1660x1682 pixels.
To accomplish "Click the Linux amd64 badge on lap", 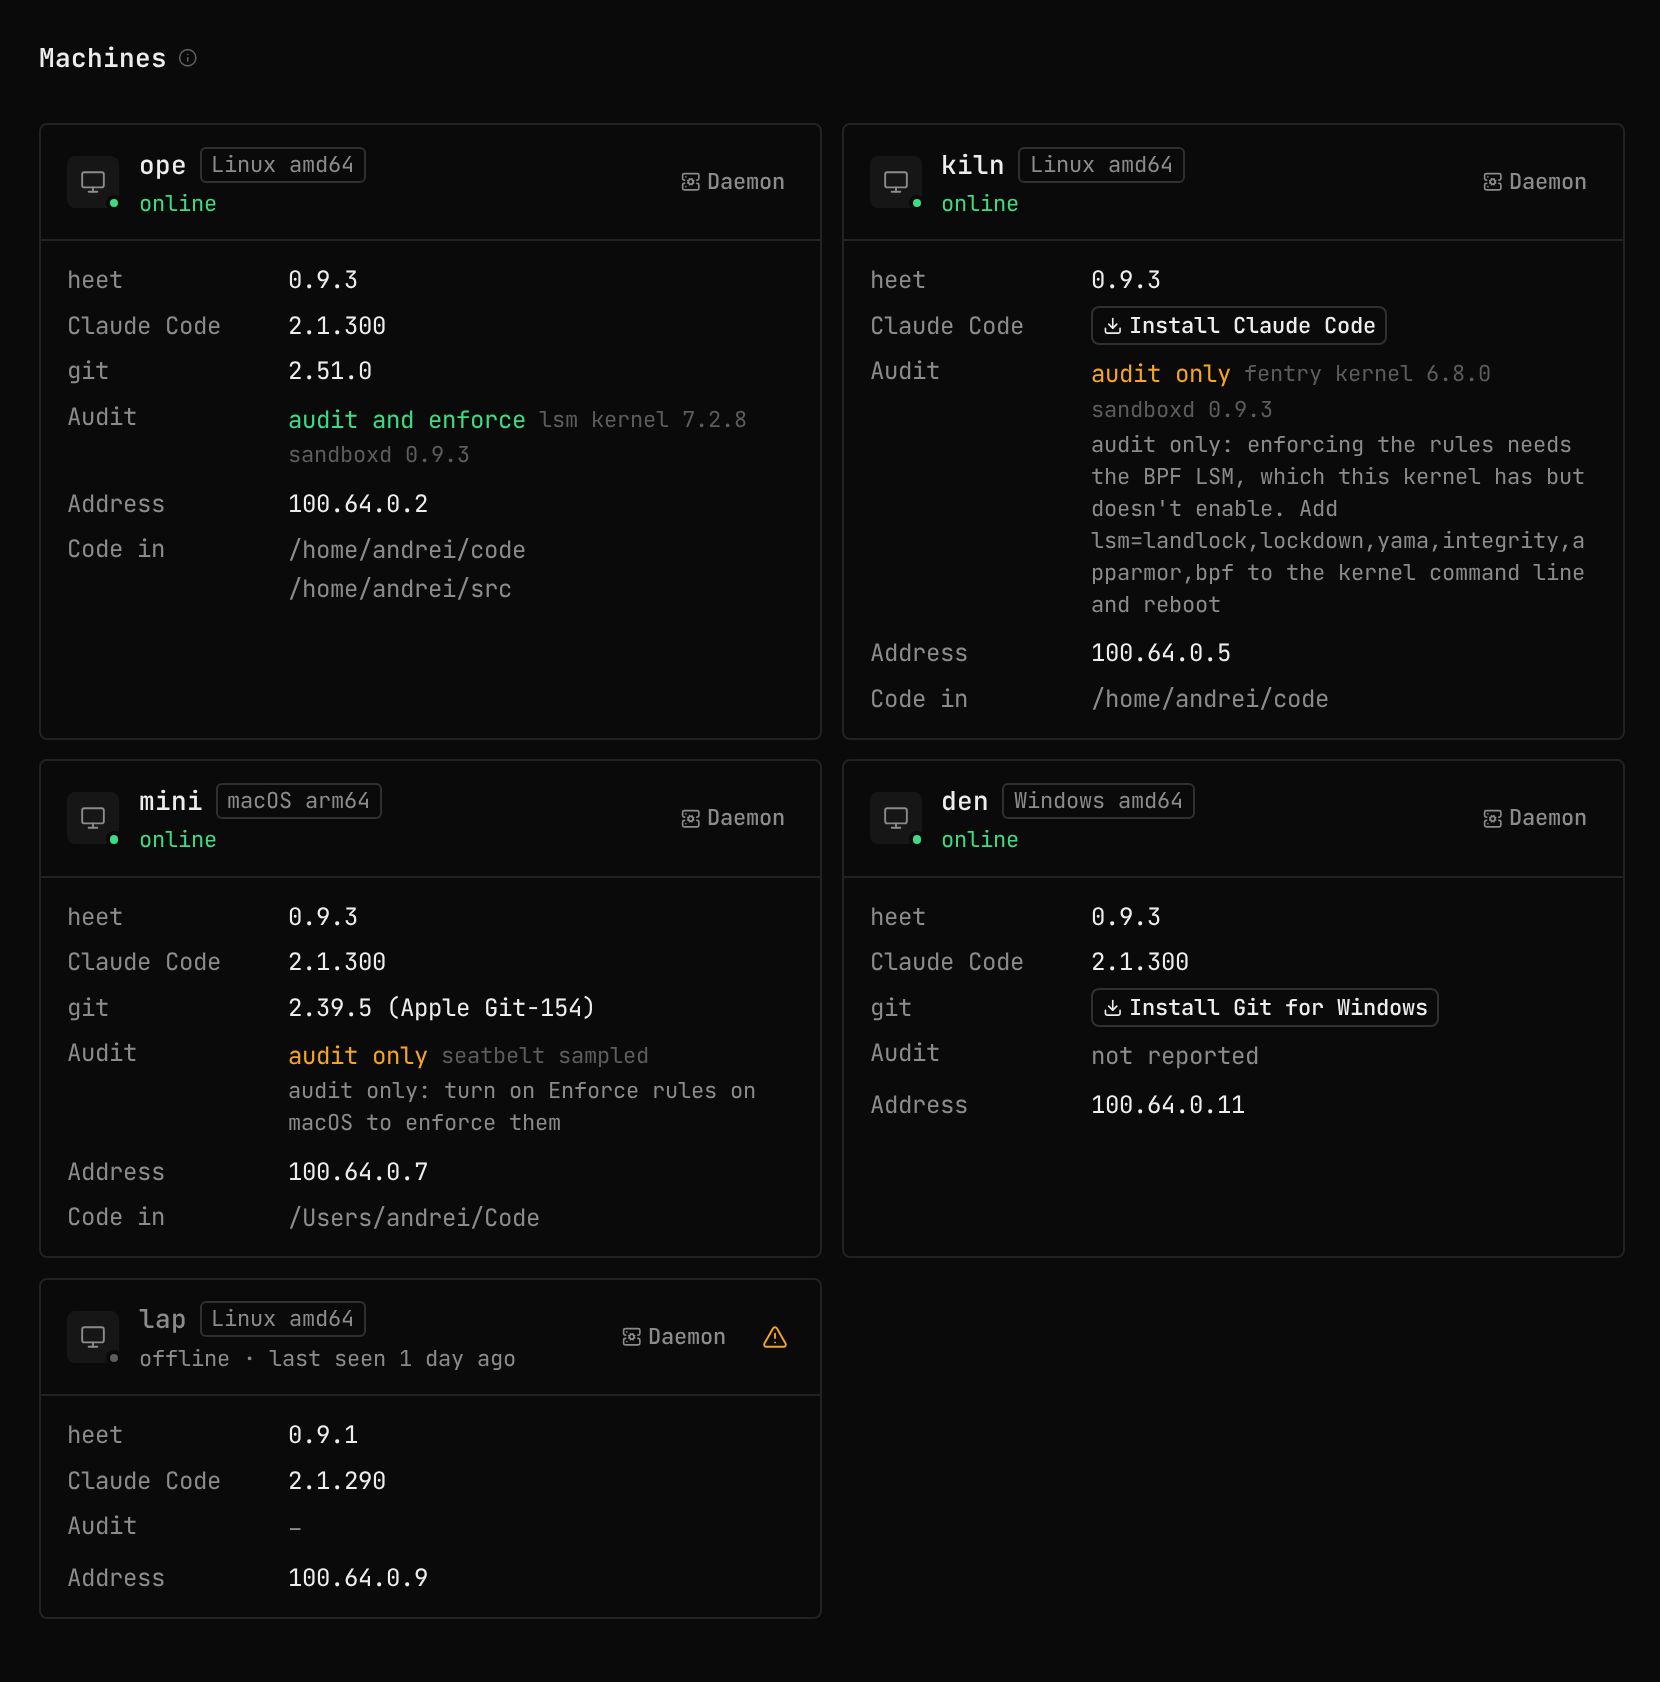I will (x=283, y=1319).
